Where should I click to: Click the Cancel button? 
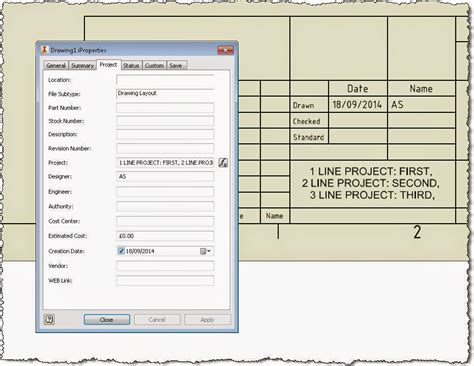tap(157, 320)
